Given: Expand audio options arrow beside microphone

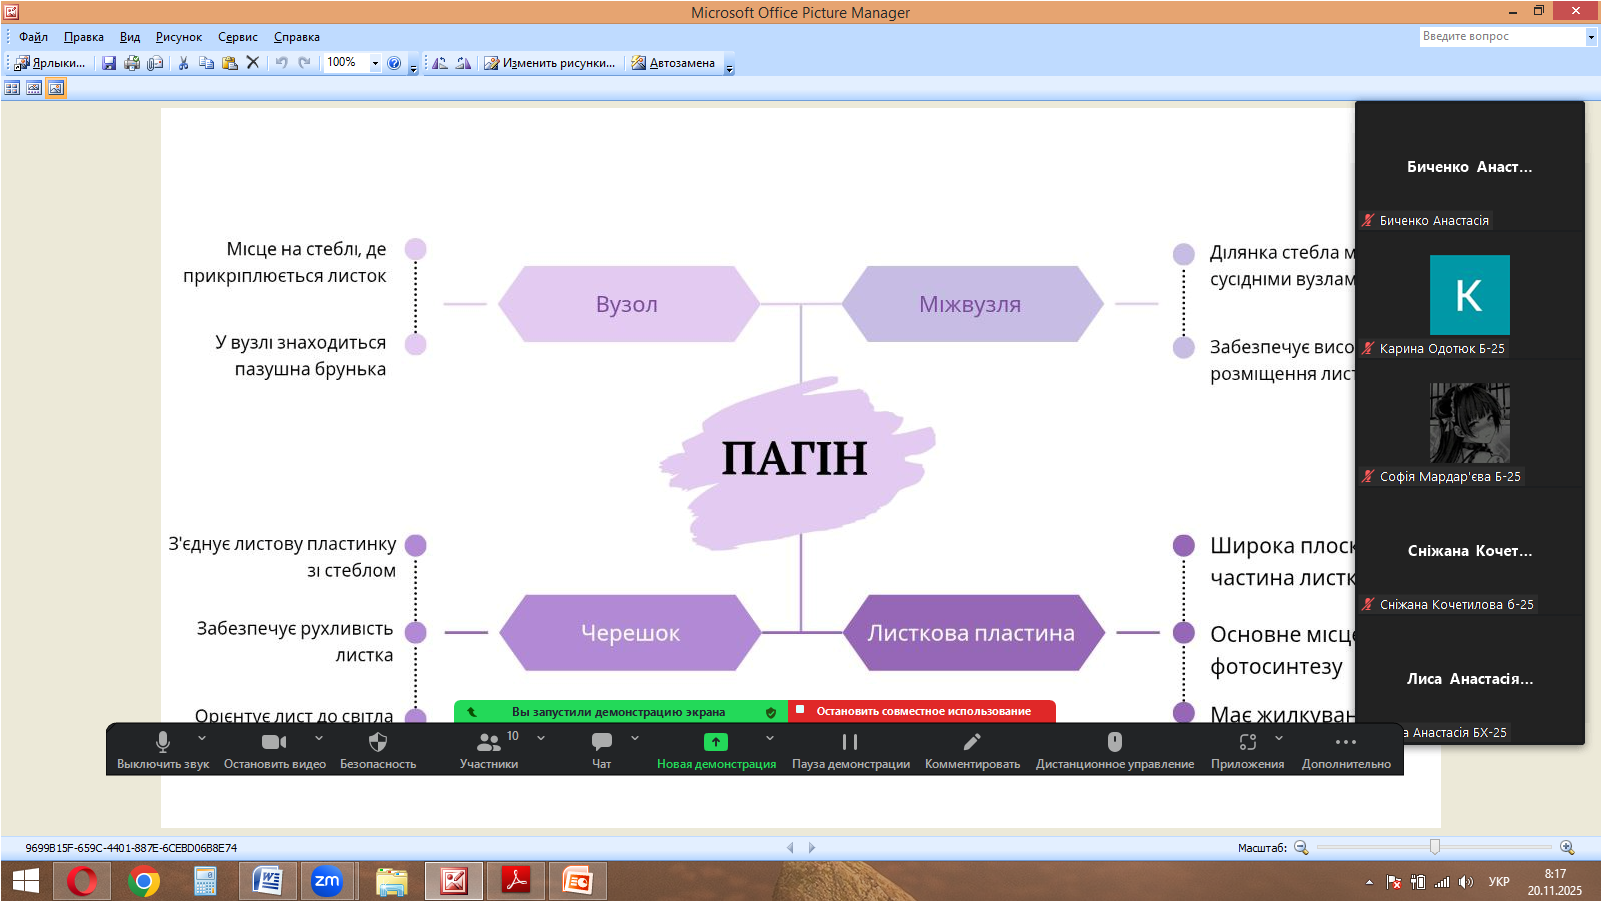Looking at the screenshot, I should point(202,738).
